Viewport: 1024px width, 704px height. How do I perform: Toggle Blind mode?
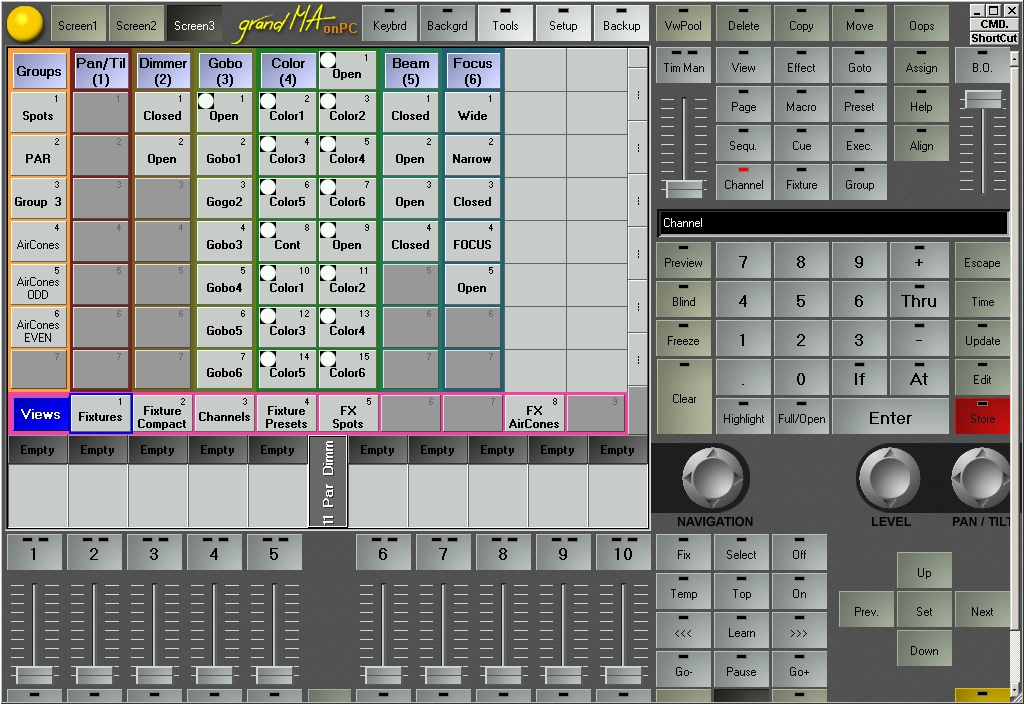pos(683,300)
